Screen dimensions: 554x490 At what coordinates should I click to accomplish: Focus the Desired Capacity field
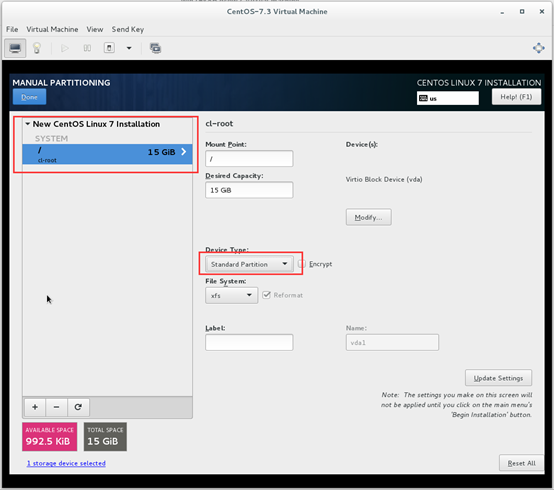point(249,190)
